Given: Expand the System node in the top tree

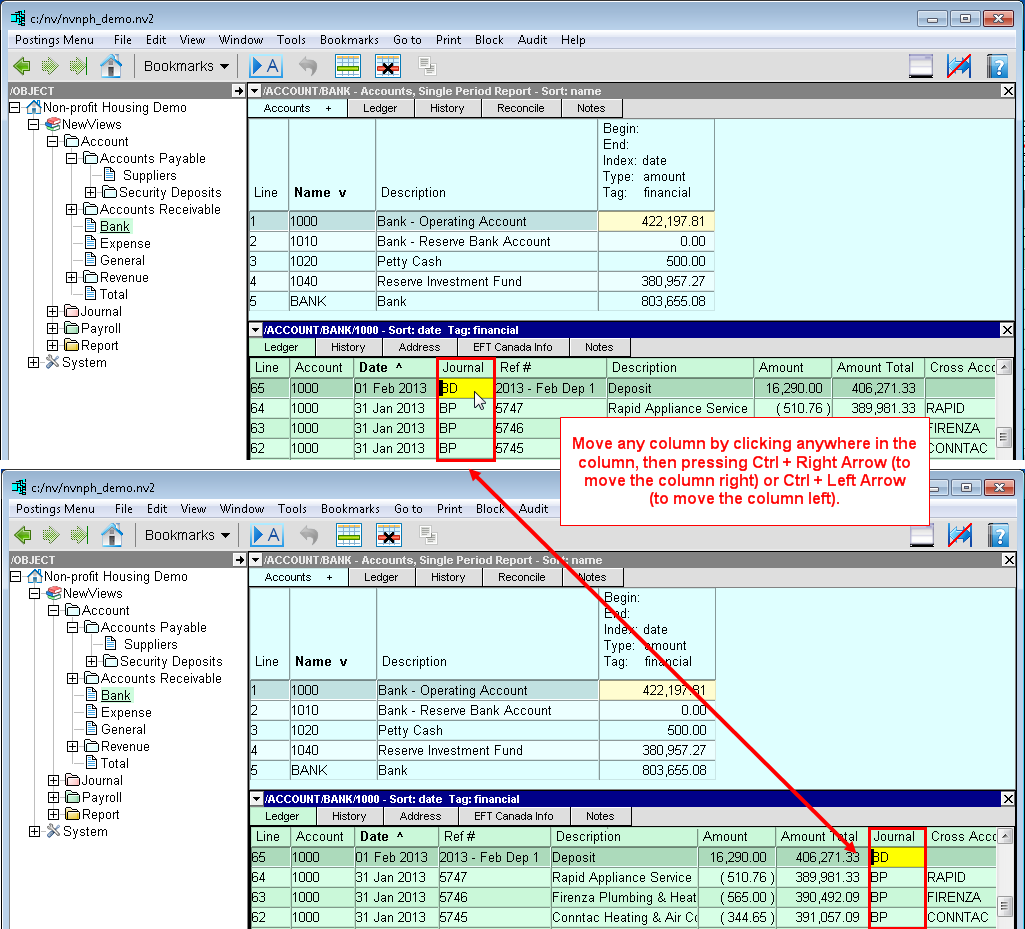Looking at the screenshot, I should pos(33,363).
